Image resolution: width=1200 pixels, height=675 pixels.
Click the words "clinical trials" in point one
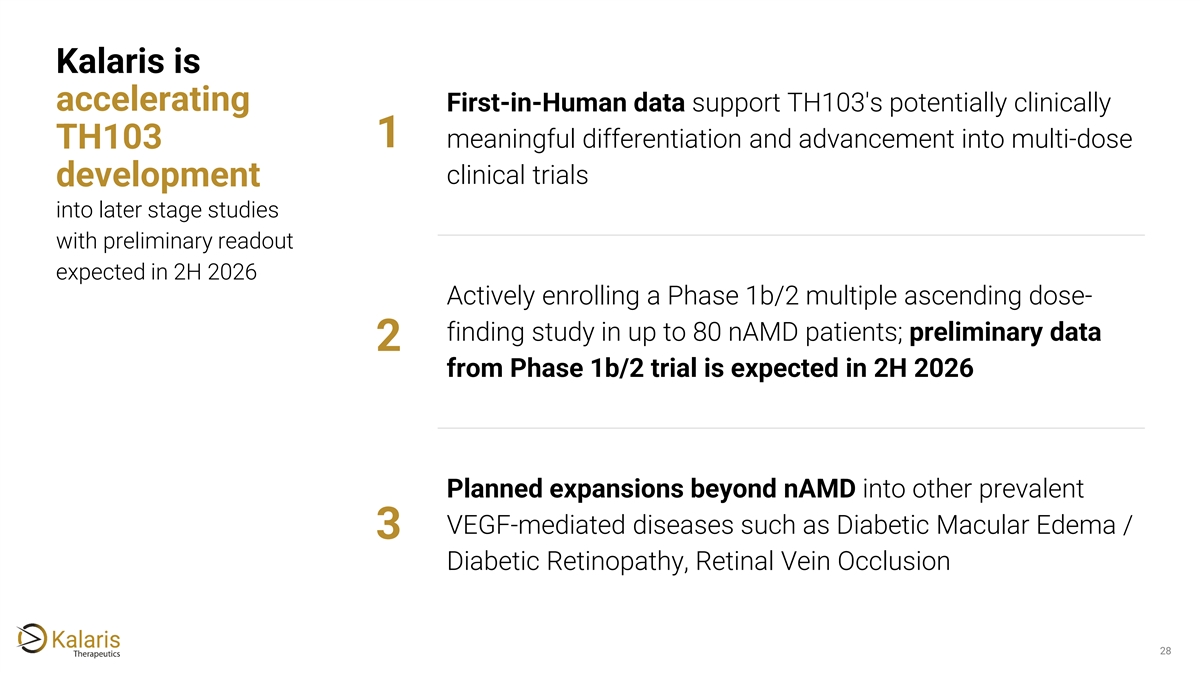517,175
